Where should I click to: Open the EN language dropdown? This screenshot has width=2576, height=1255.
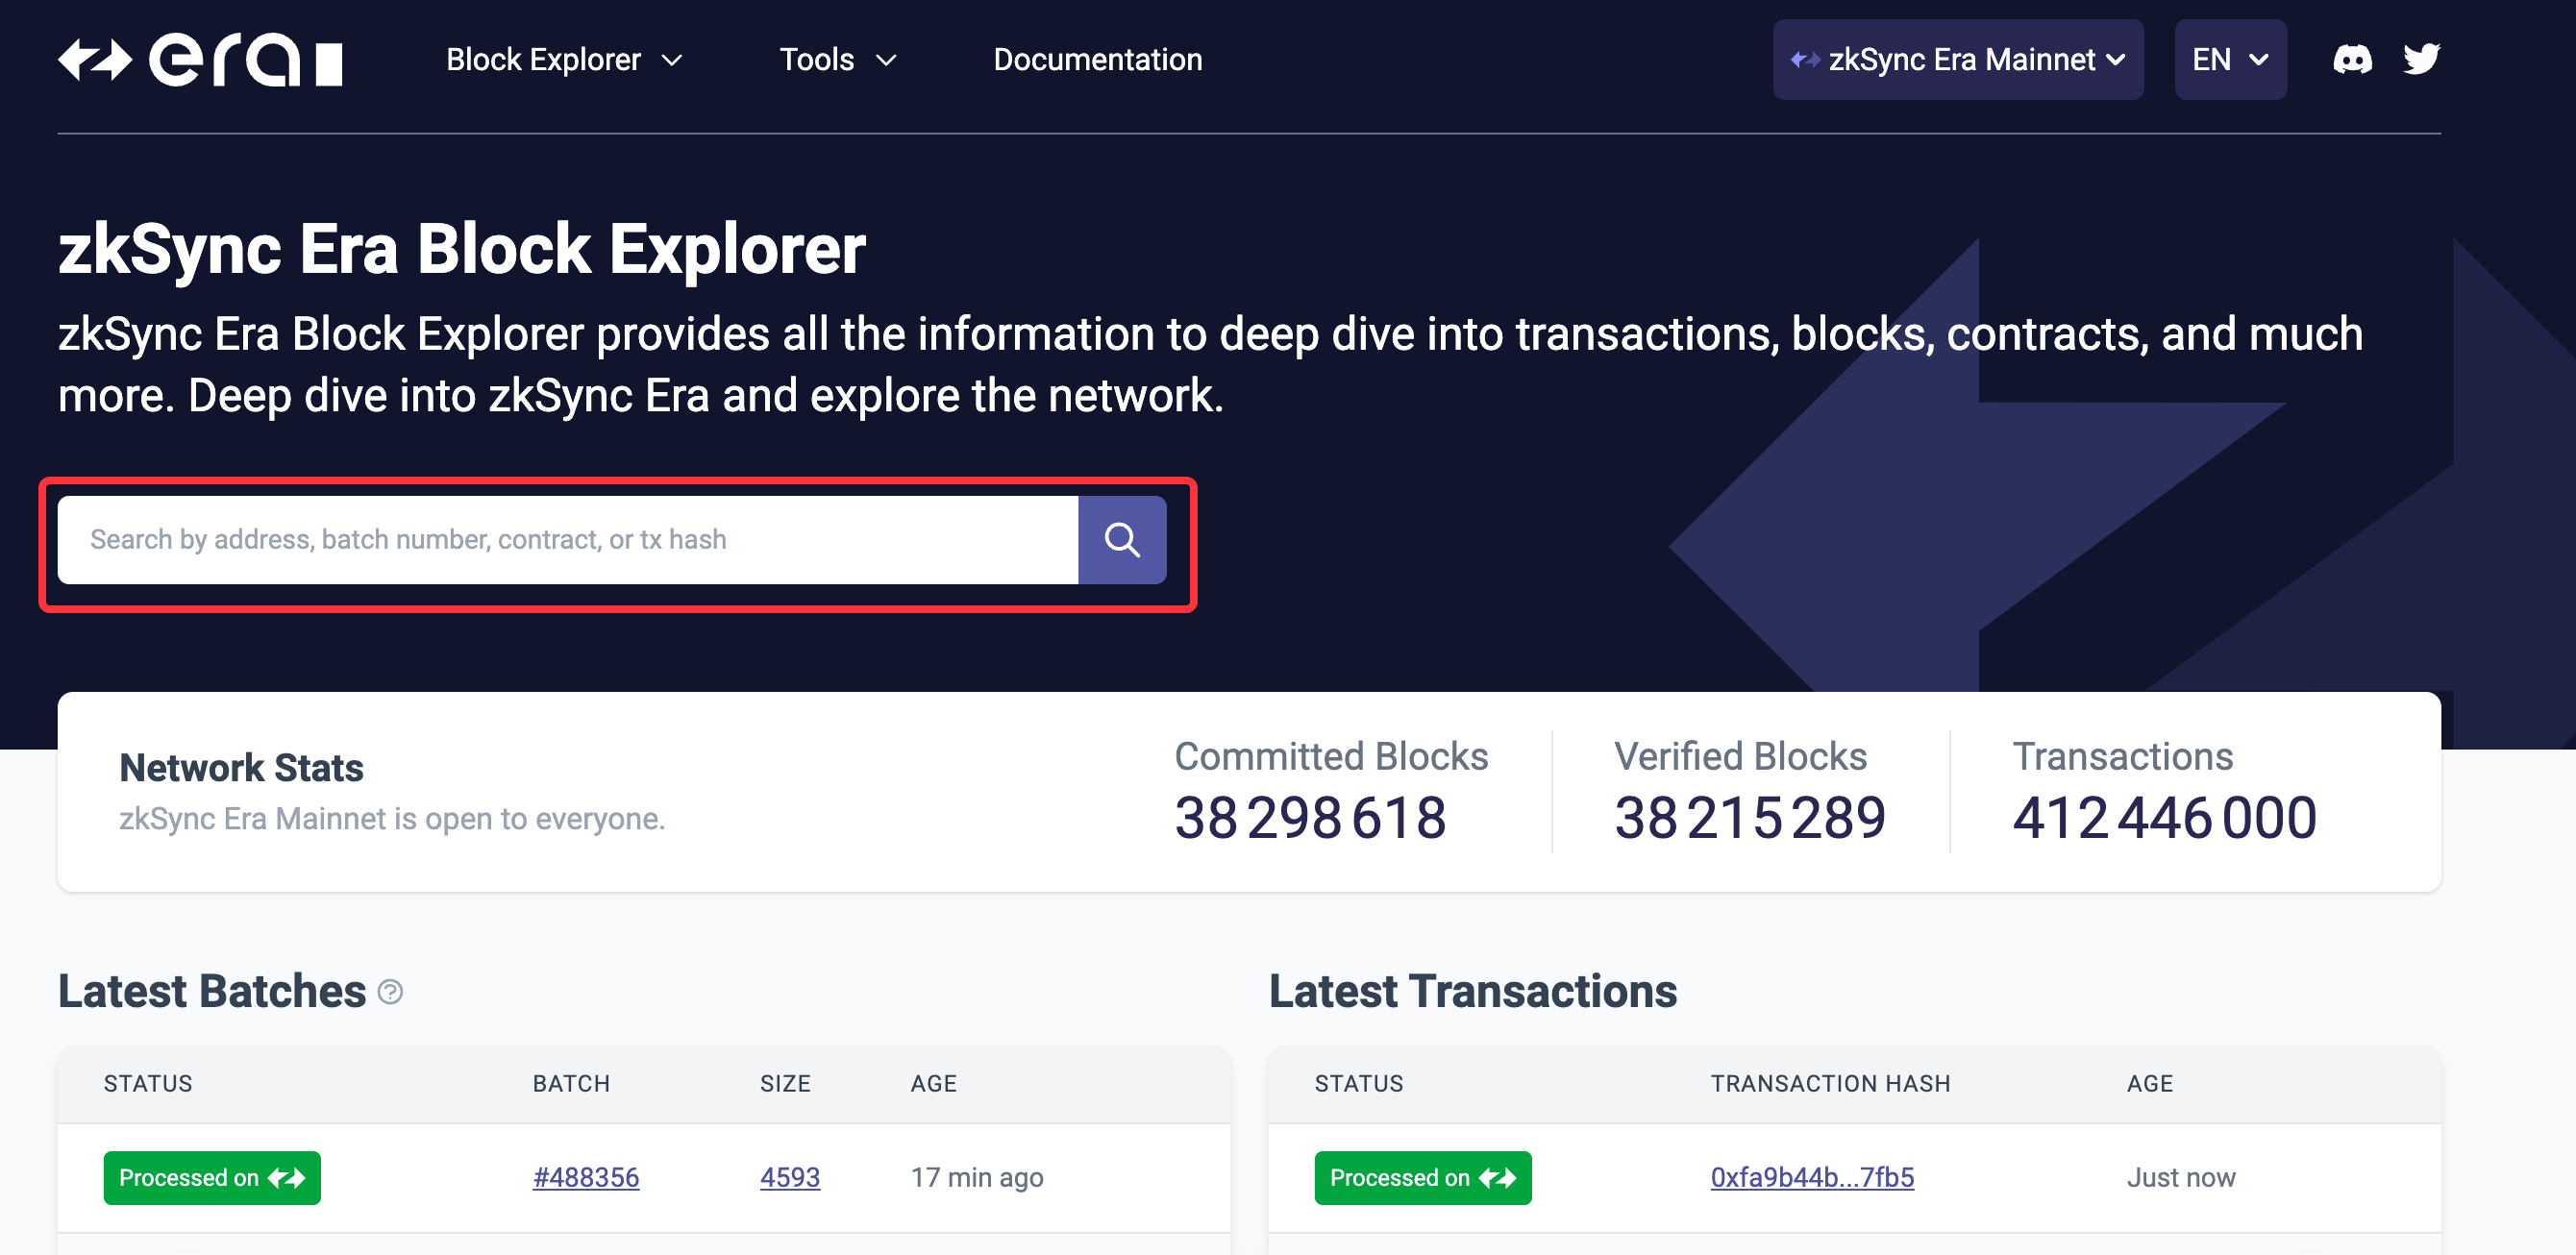2230,60
